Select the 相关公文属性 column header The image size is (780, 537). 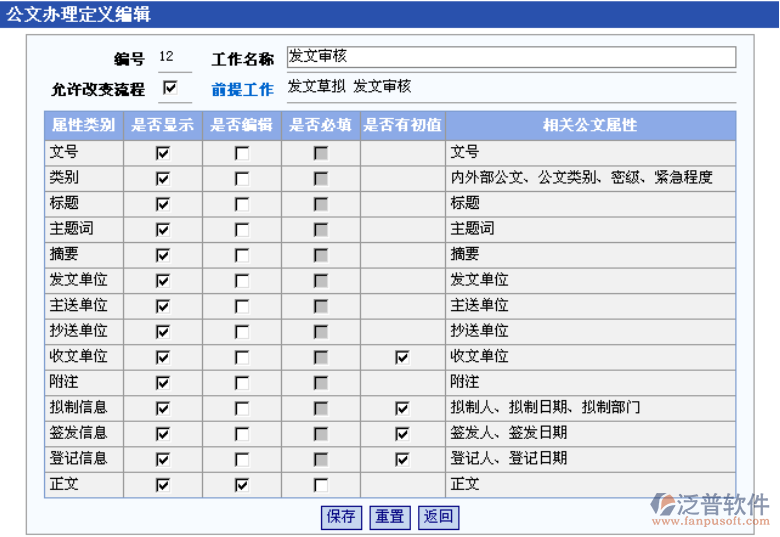pyautogui.click(x=590, y=125)
